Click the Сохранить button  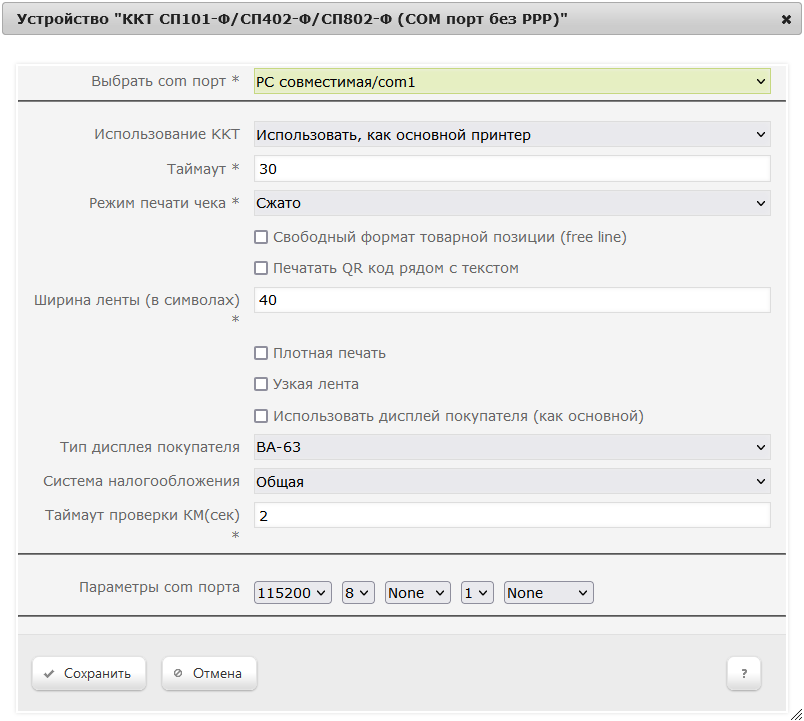tap(89, 673)
